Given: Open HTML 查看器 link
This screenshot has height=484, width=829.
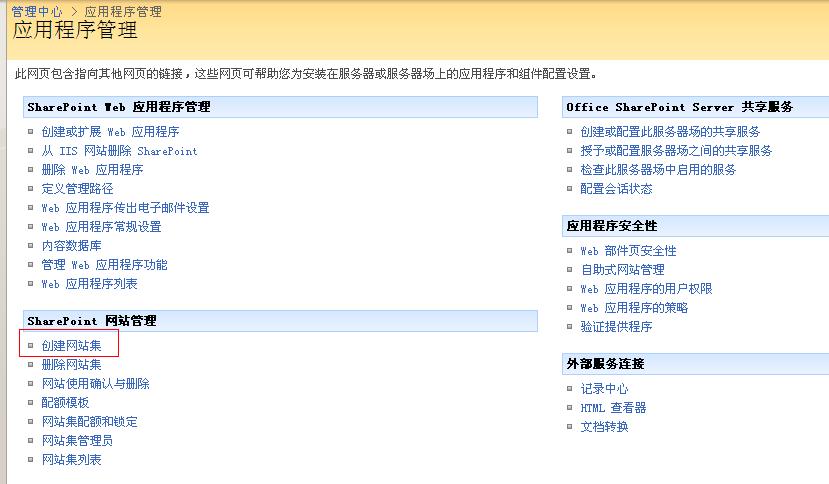Looking at the screenshot, I should (x=613, y=408).
